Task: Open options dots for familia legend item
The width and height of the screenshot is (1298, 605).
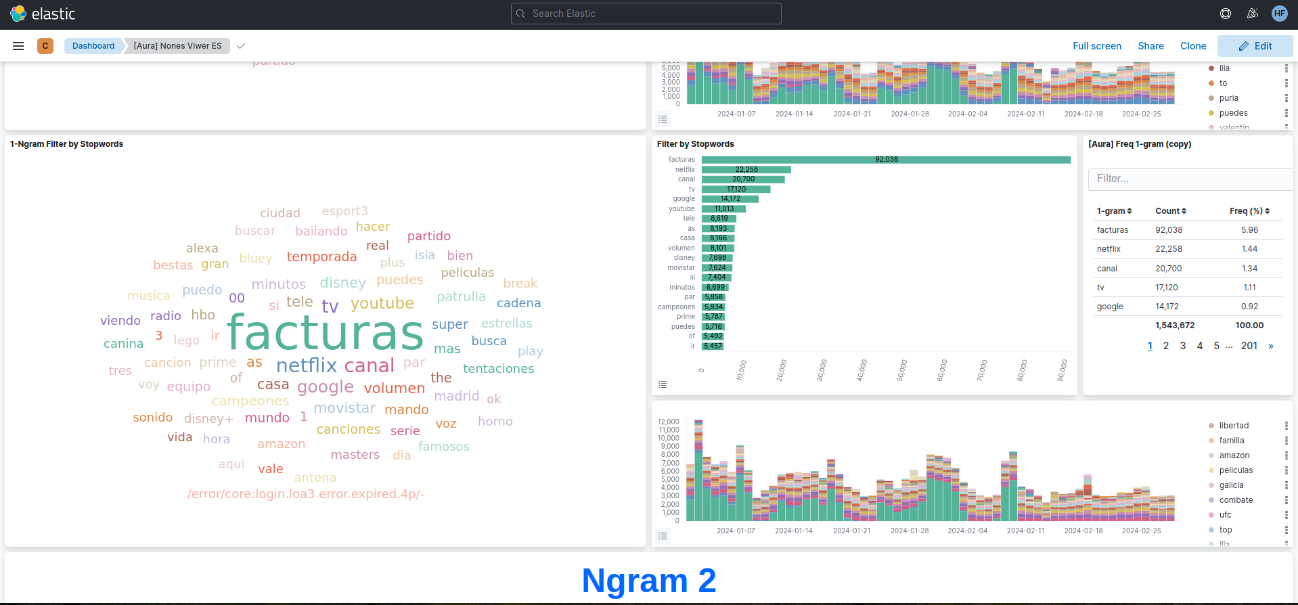Action: tap(1286, 440)
